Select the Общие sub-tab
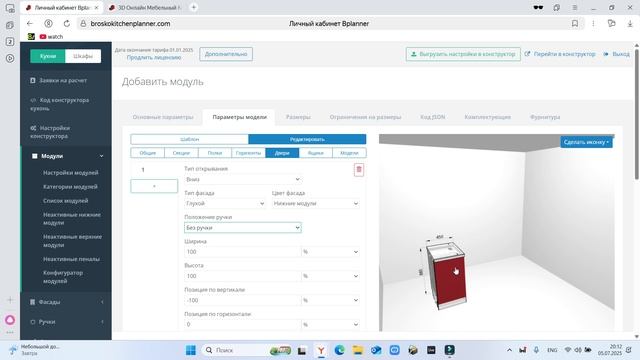 (147, 153)
